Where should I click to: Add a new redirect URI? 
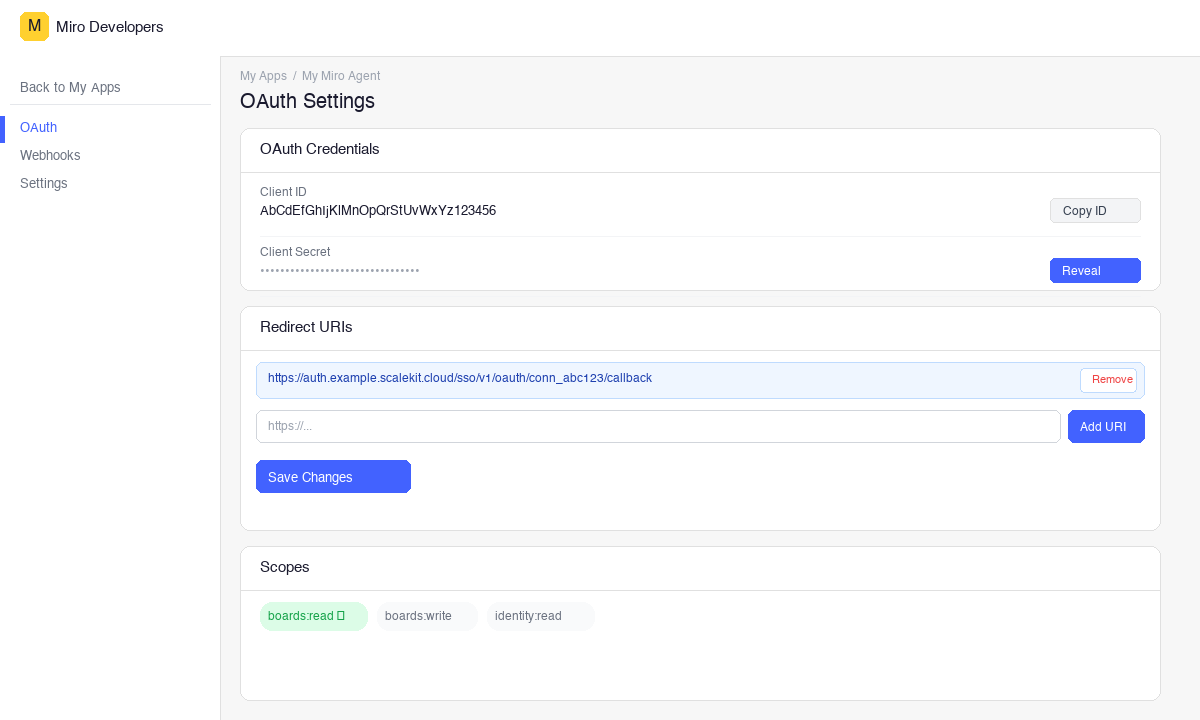1106,426
